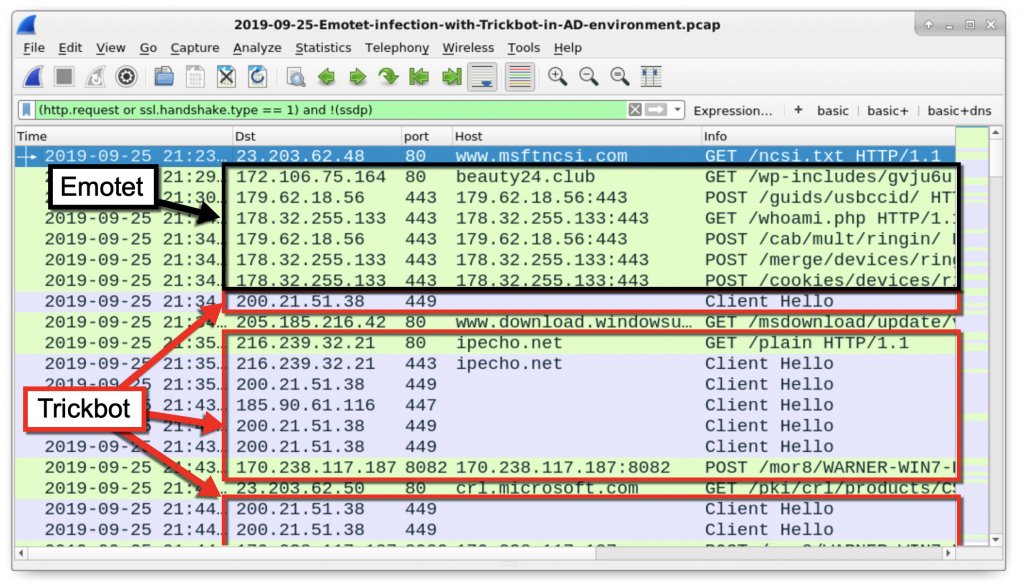Toggle packet list colorization
This screenshot has height=586, width=1024.
coord(520,77)
